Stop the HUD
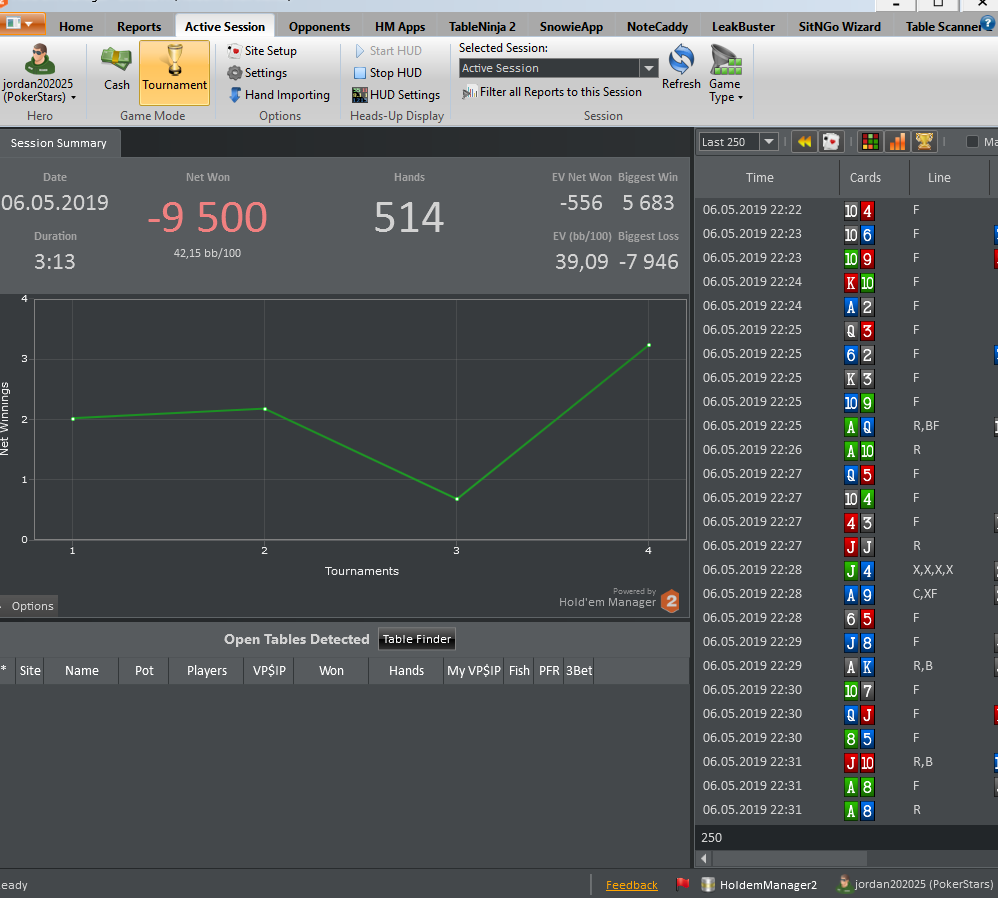The width and height of the screenshot is (998, 898). coord(388,73)
